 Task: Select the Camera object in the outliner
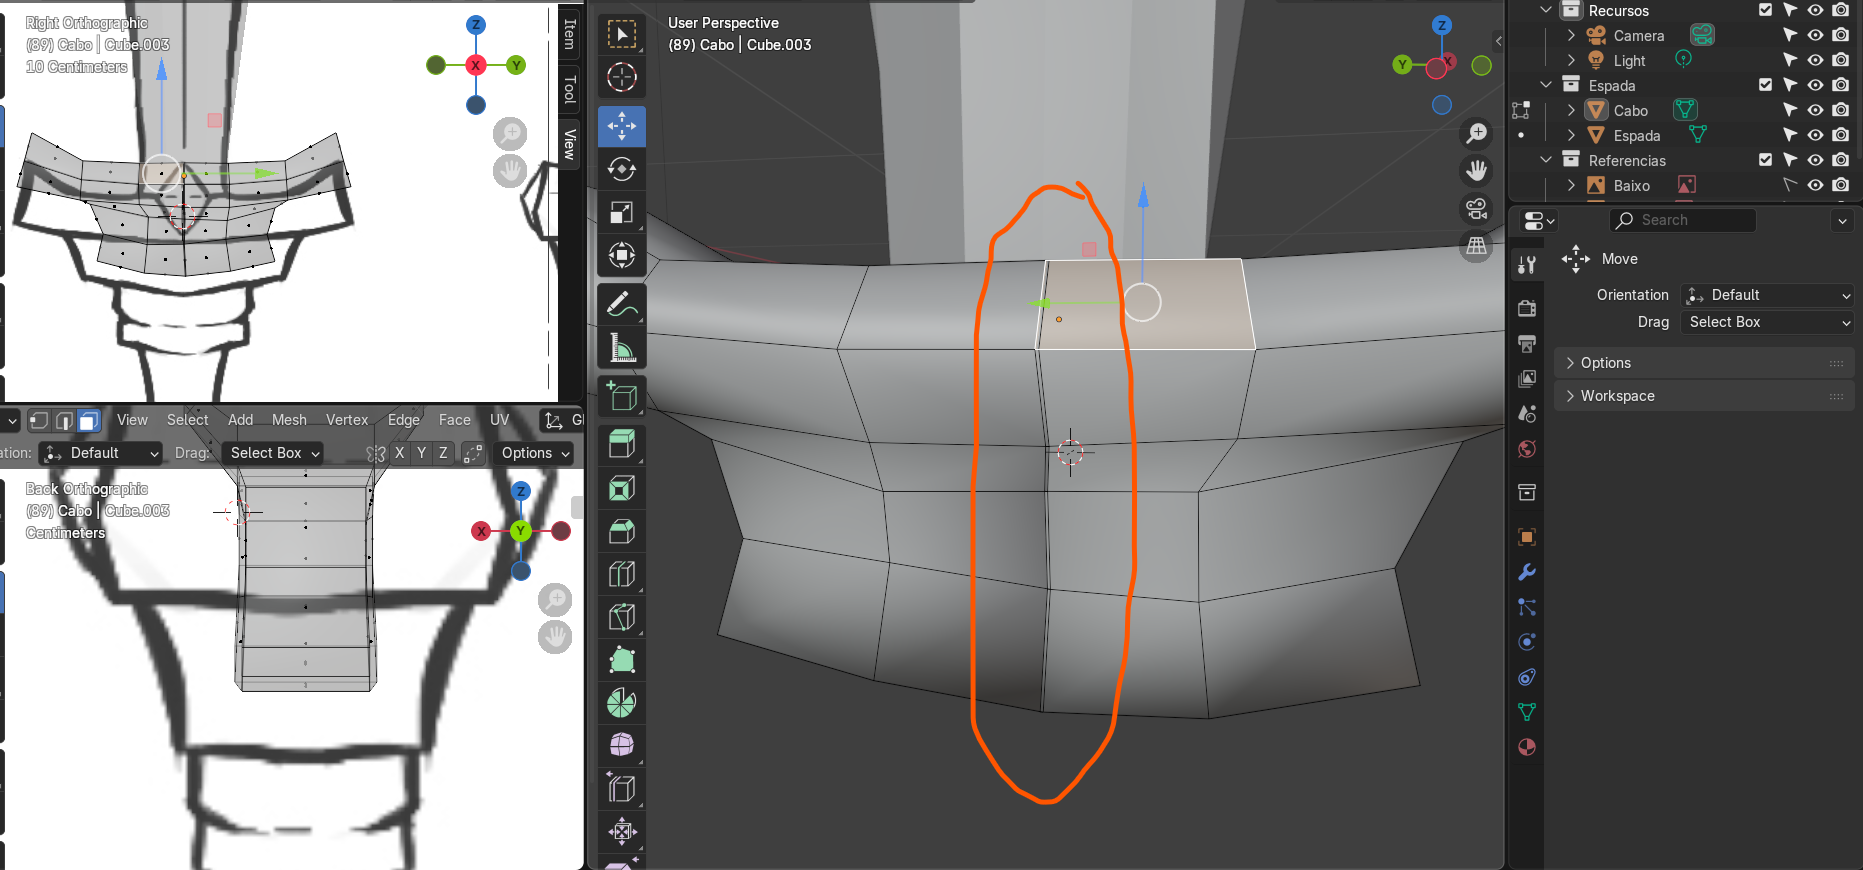click(1638, 35)
